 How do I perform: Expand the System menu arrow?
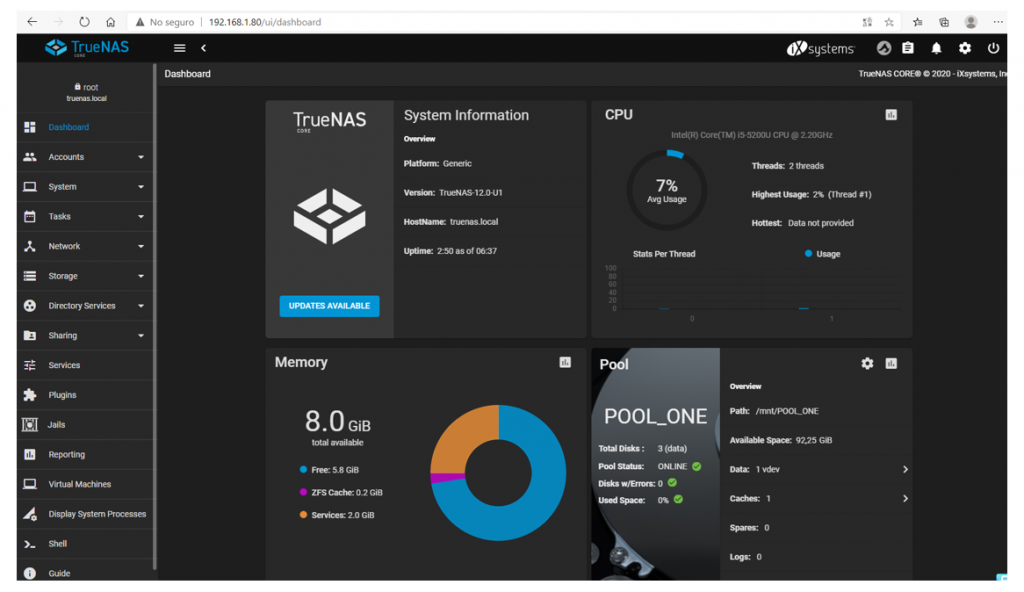point(141,187)
